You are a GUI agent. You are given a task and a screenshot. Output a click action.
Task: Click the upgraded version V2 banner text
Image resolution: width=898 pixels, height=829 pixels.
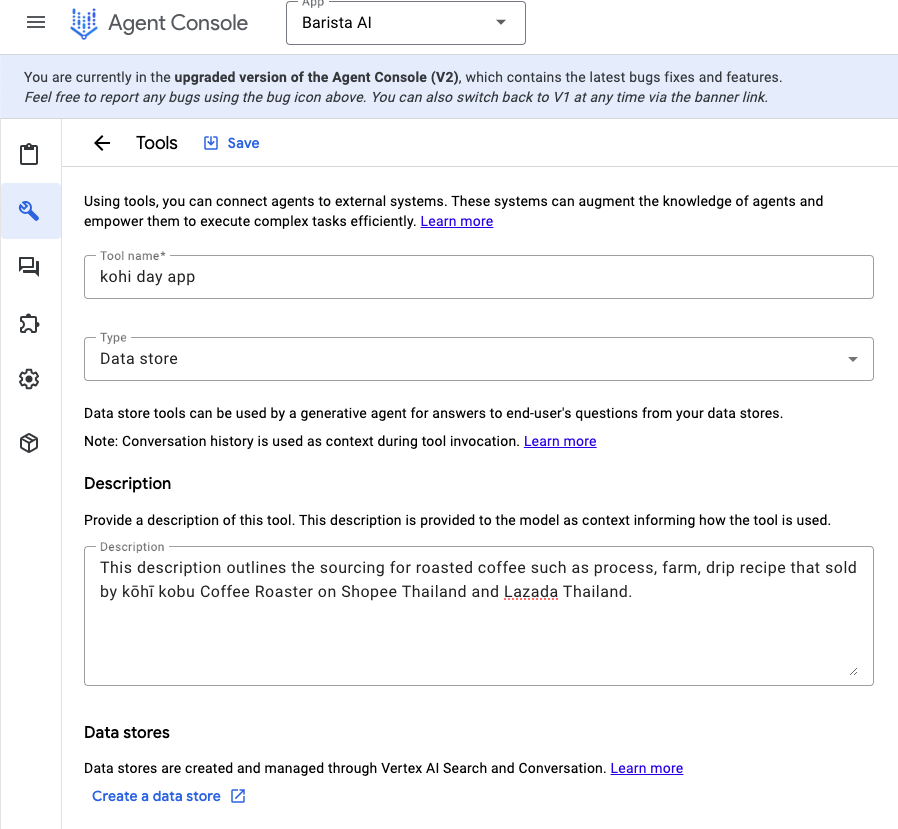[317, 77]
